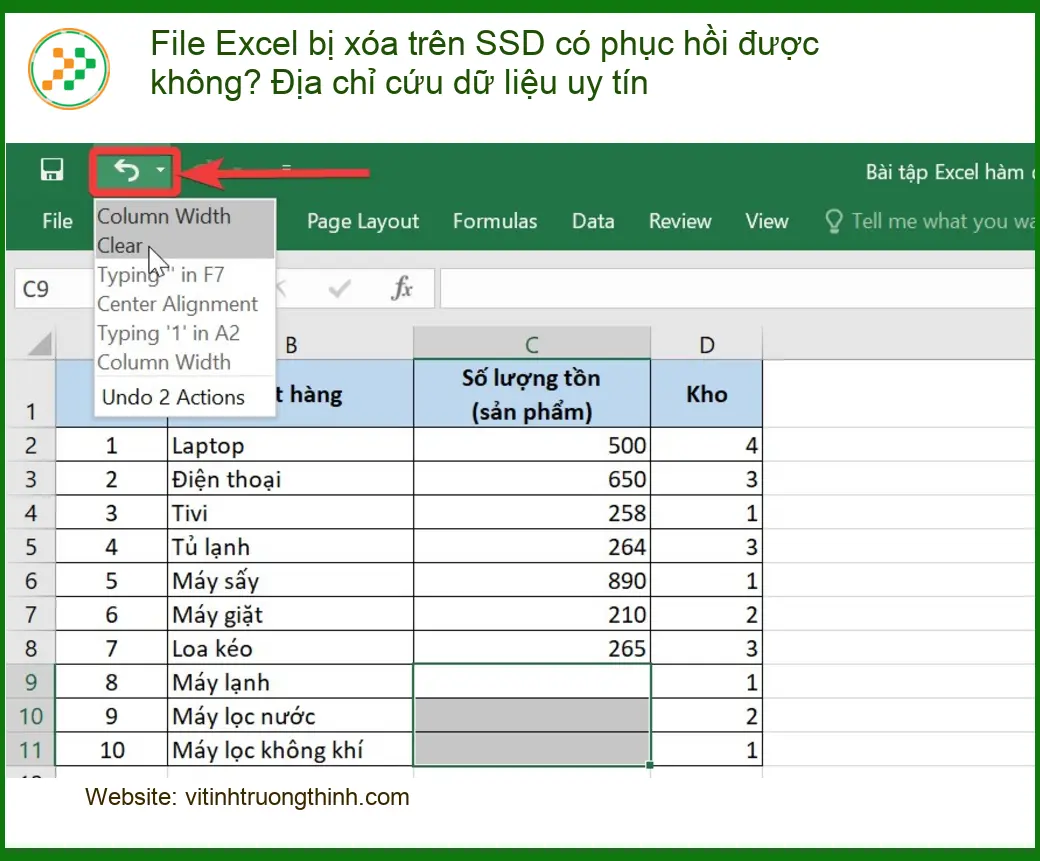Click the number 10 cell in column A
The image size is (1040, 861).
click(111, 750)
